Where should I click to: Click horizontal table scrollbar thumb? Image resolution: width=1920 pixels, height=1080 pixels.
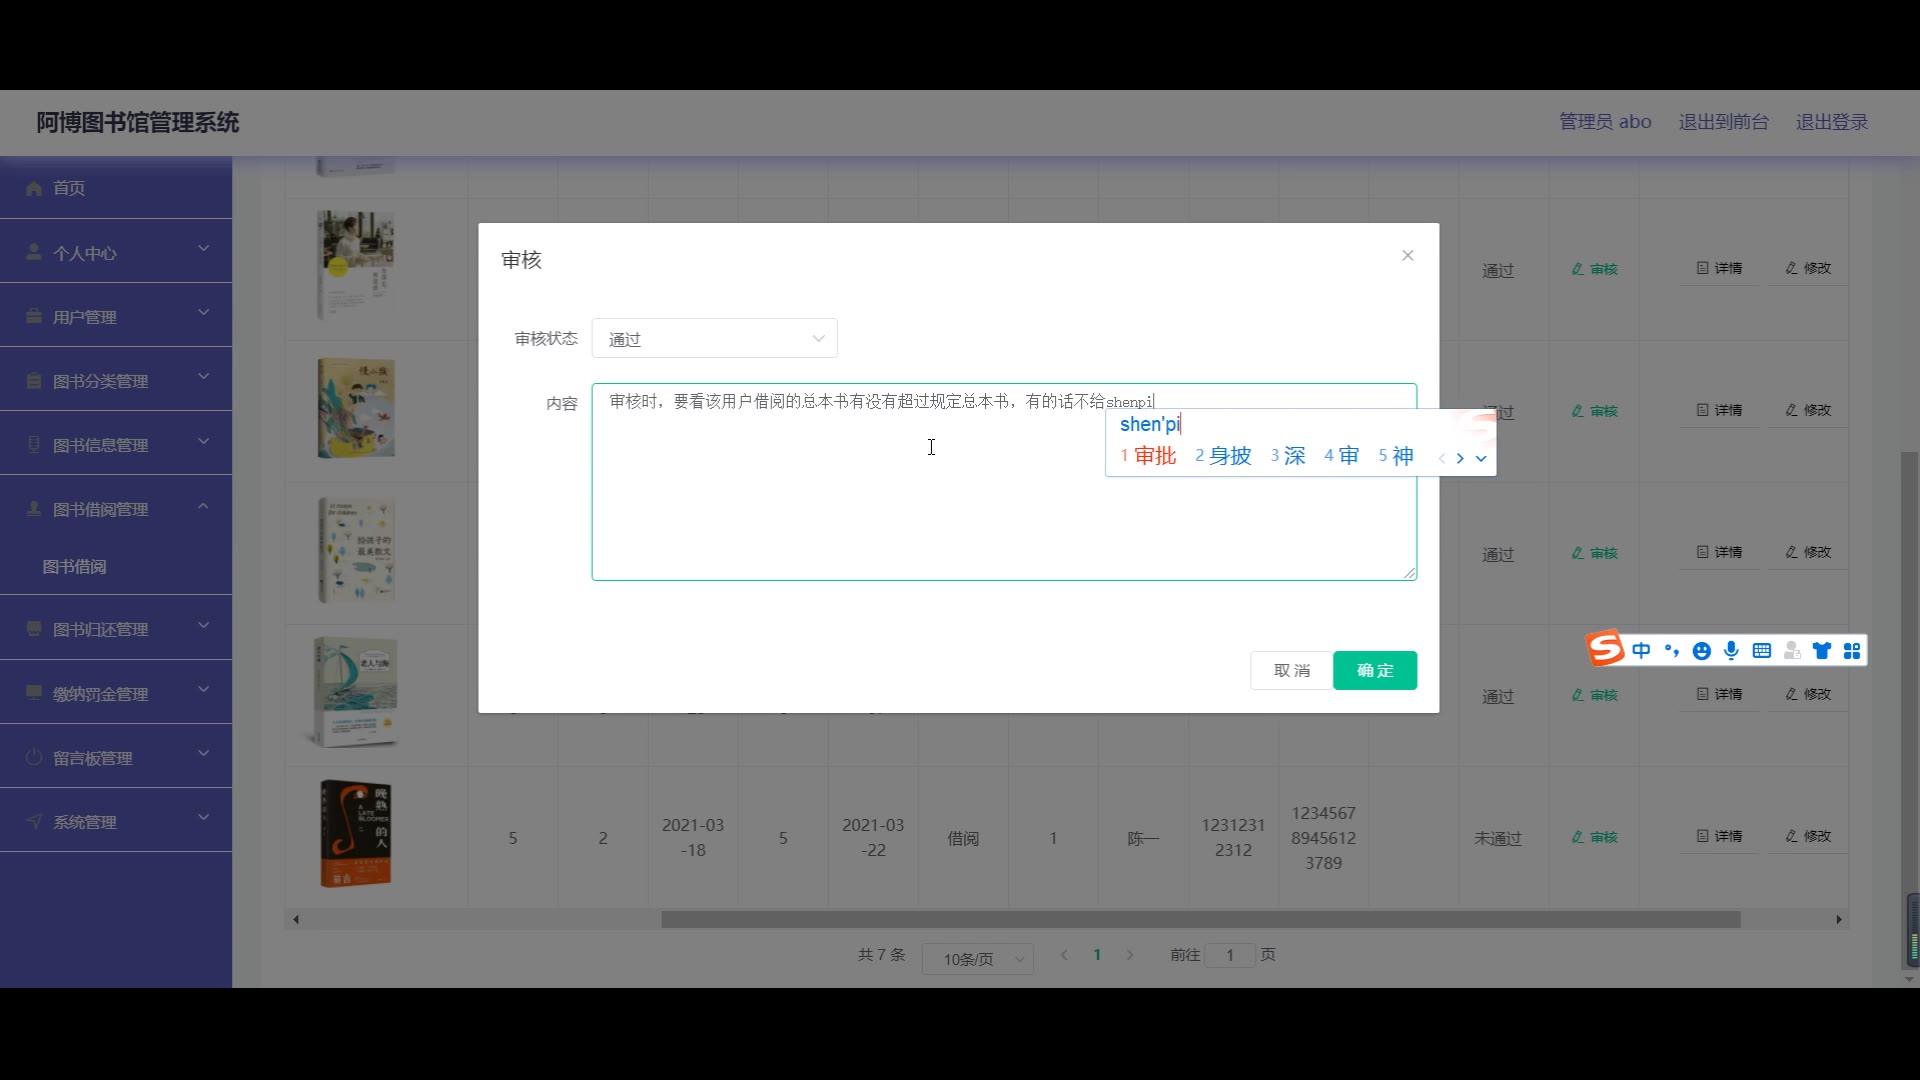tap(1200, 919)
